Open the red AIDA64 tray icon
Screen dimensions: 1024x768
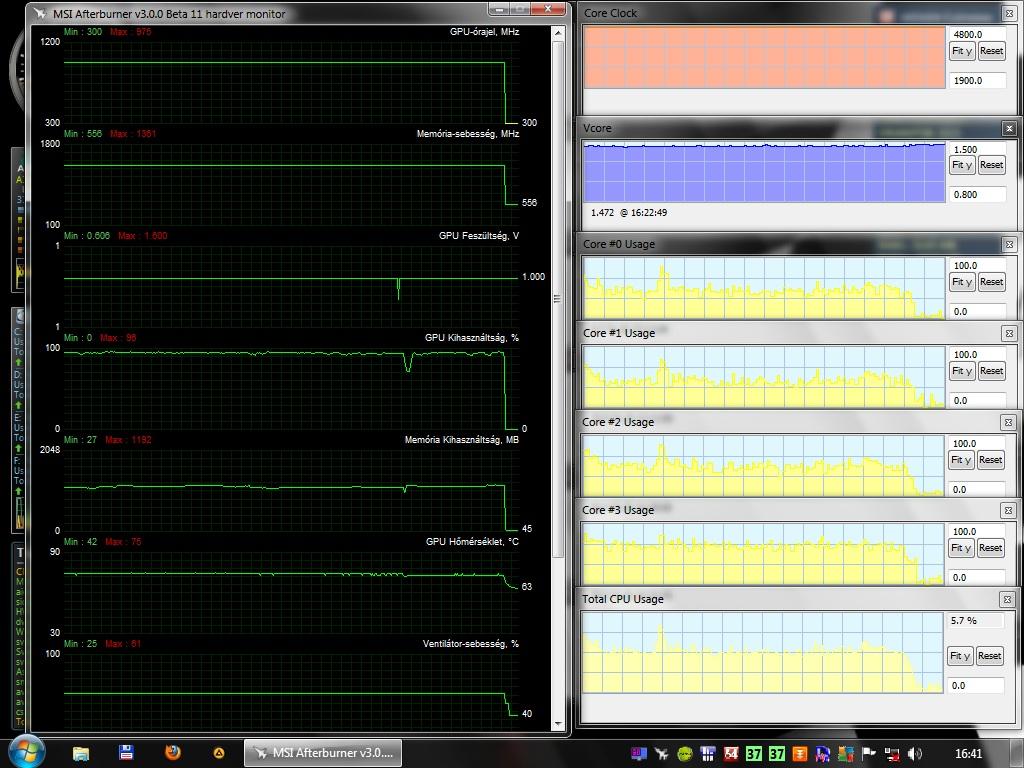(731, 754)
